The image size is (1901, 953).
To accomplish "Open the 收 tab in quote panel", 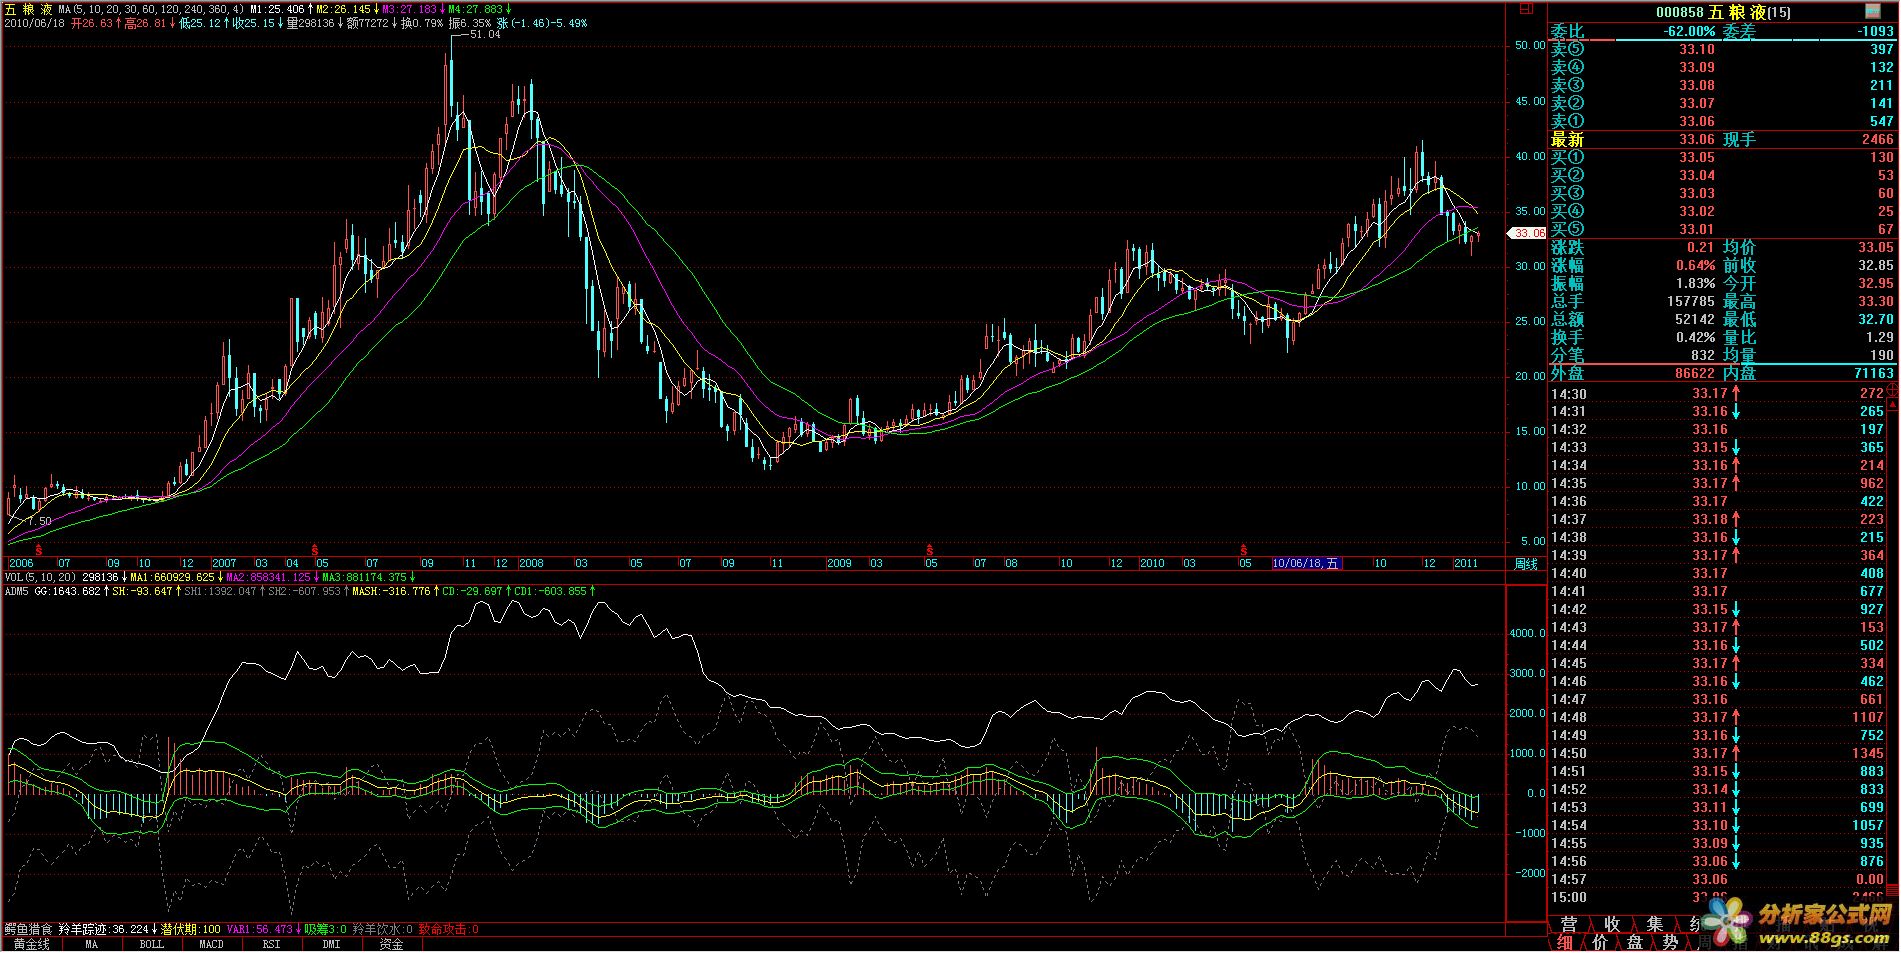I will [x=1612, y=924].
